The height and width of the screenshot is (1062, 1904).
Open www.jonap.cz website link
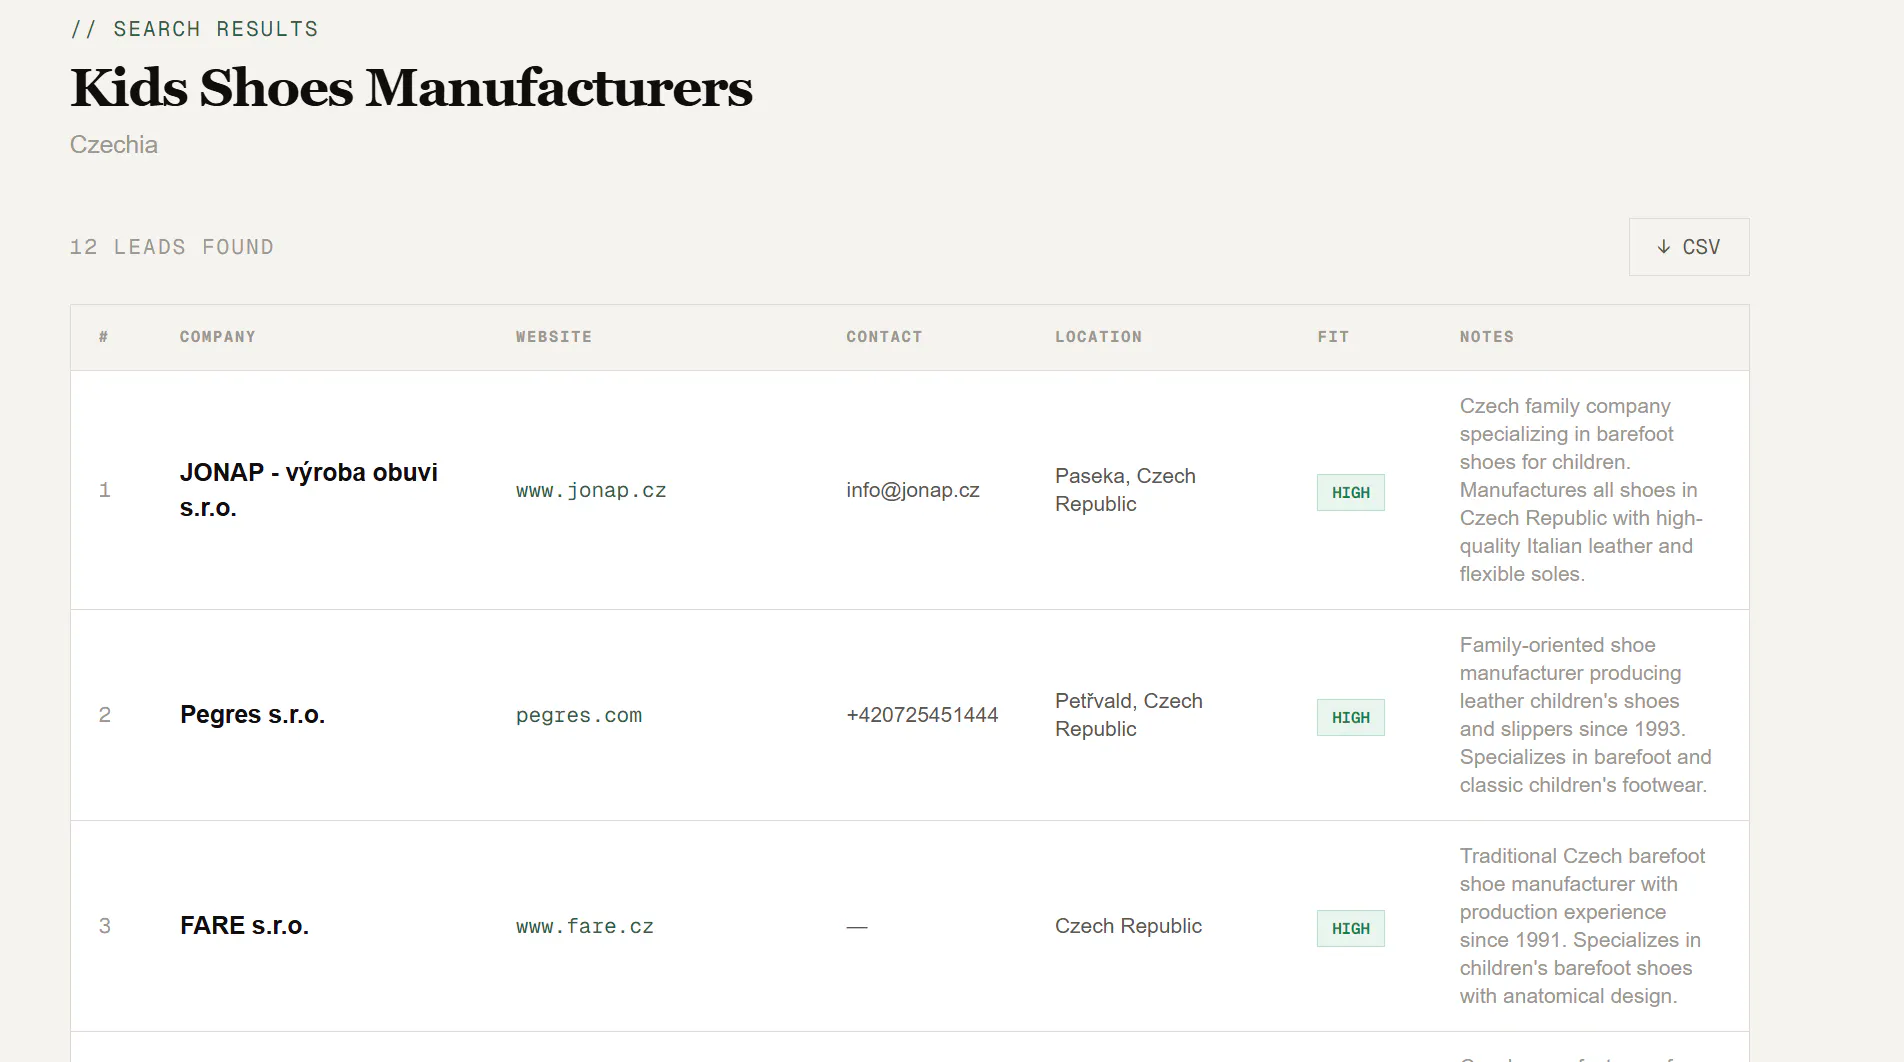coord(591,490)
